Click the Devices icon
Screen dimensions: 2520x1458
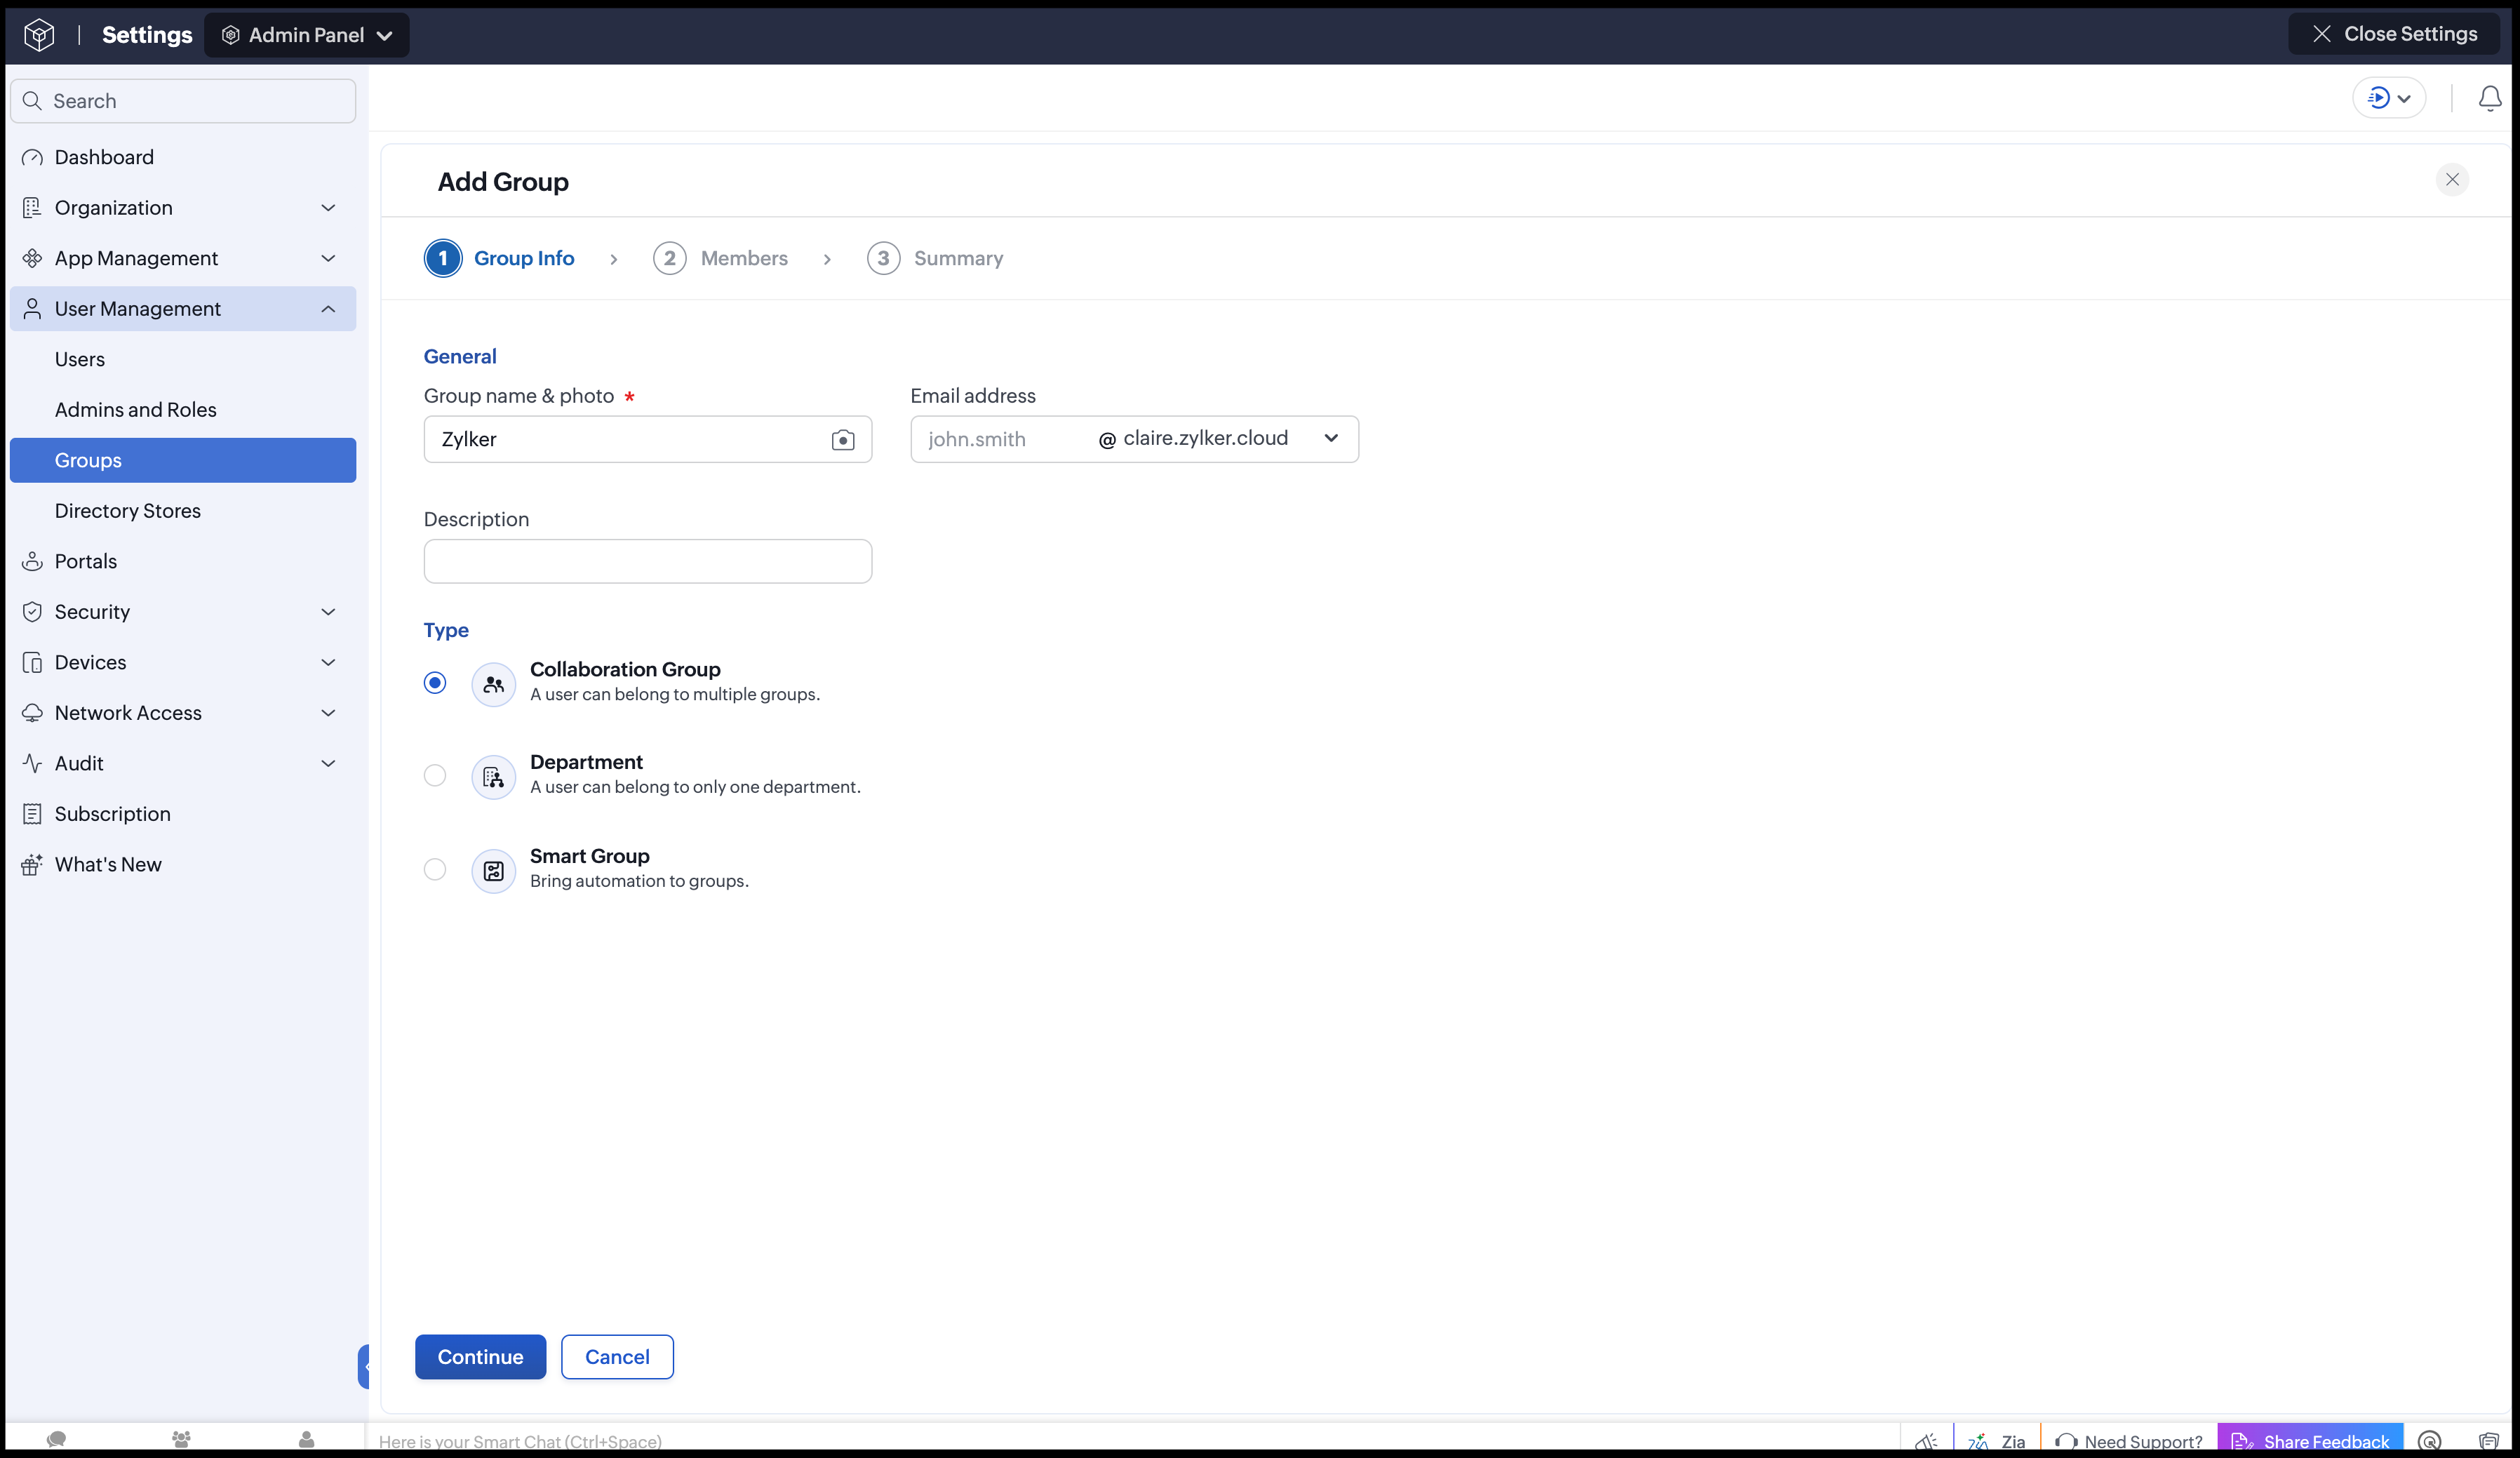tap(32, 662)
